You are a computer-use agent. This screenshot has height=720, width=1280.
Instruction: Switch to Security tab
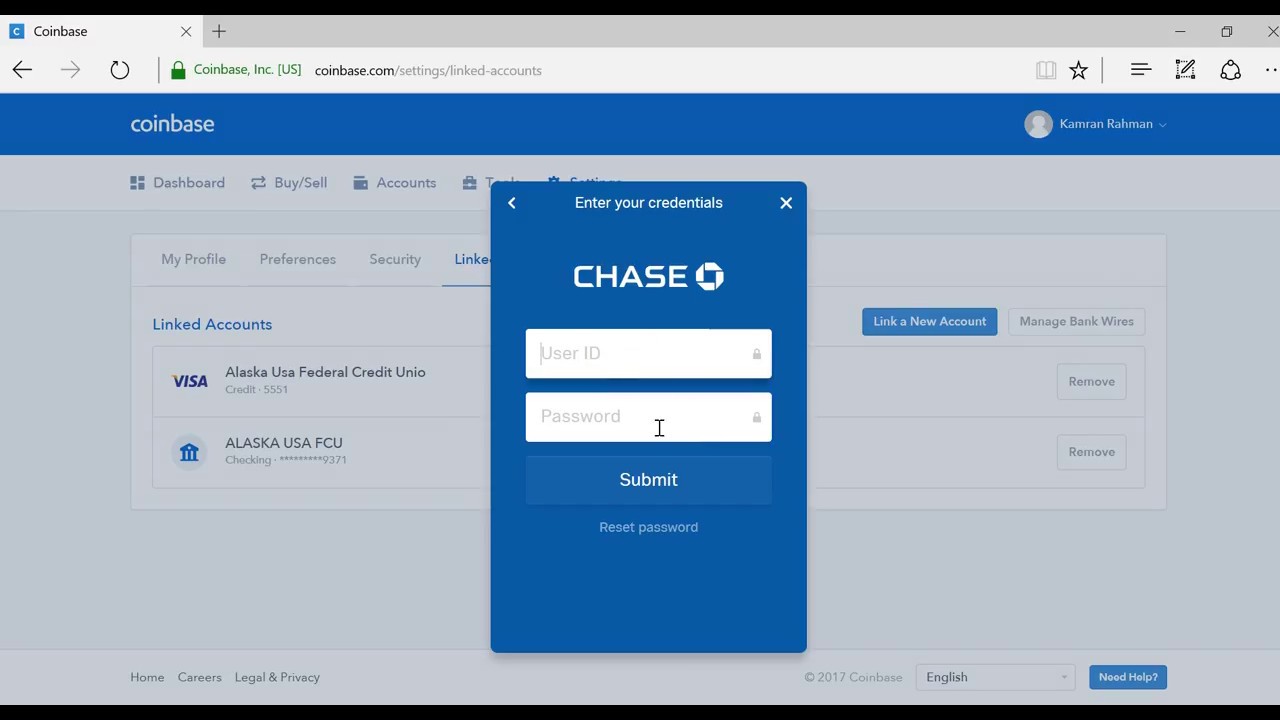click(x=395, y=259)
